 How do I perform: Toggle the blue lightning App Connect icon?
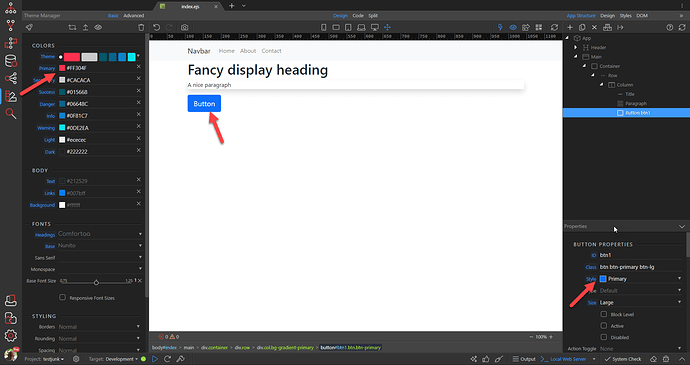pyautogui.click(x=500, y=27)
